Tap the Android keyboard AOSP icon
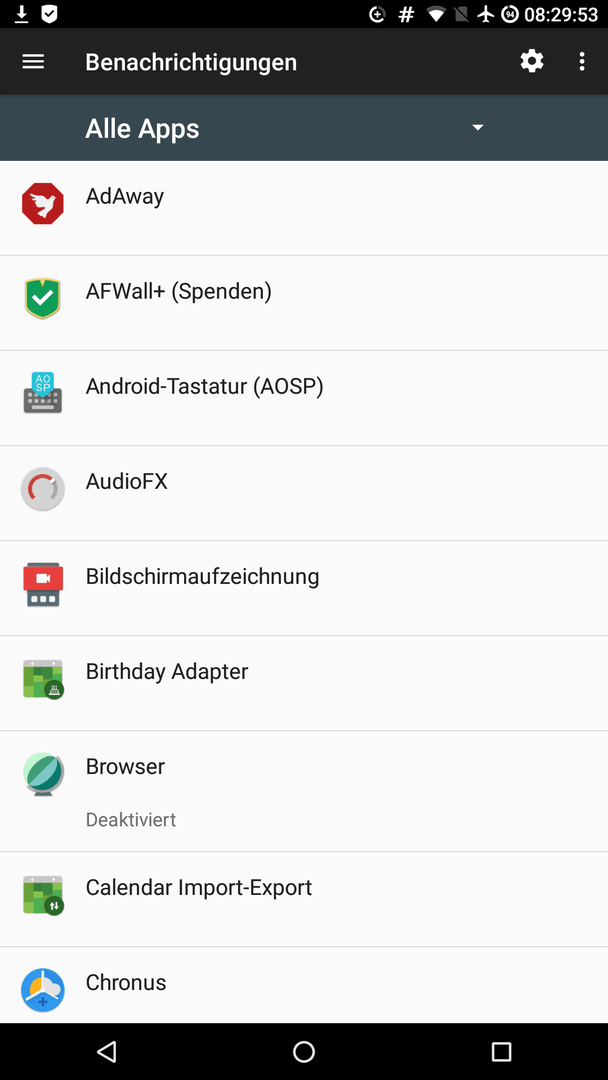The width and height of the screenshot is (608, 1080). pos(43,393)
